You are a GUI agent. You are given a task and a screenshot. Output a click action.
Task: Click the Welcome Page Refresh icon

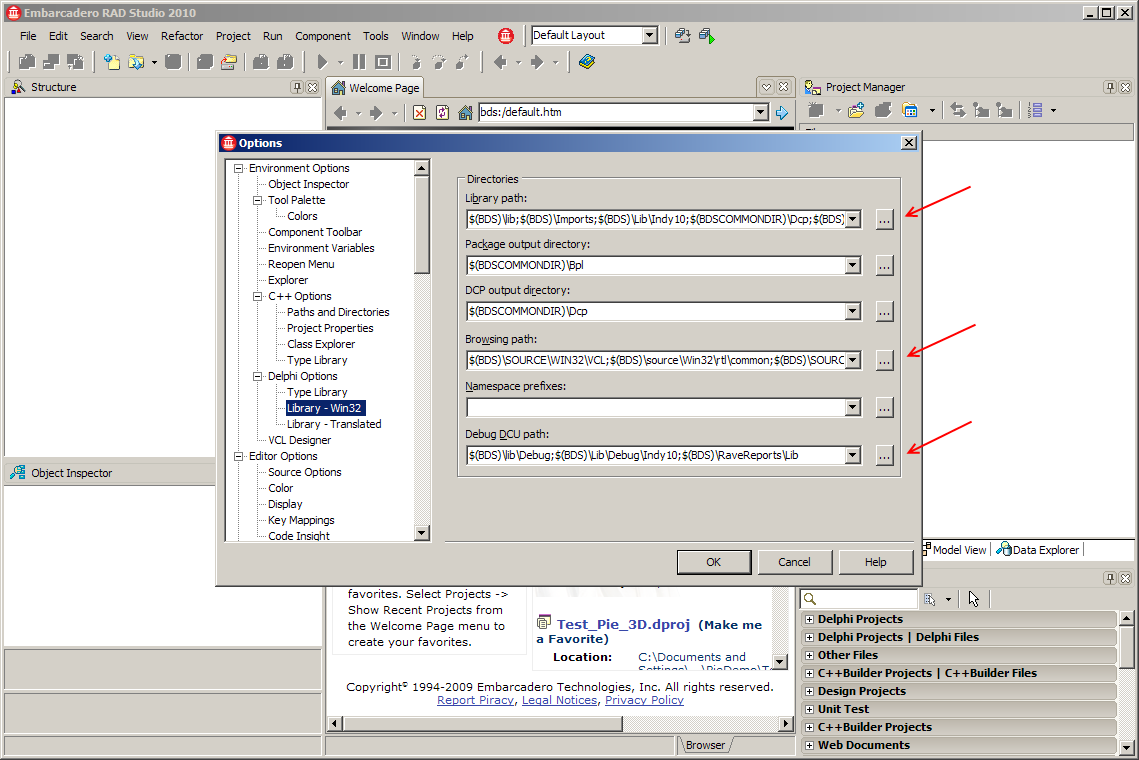point(442,113)
